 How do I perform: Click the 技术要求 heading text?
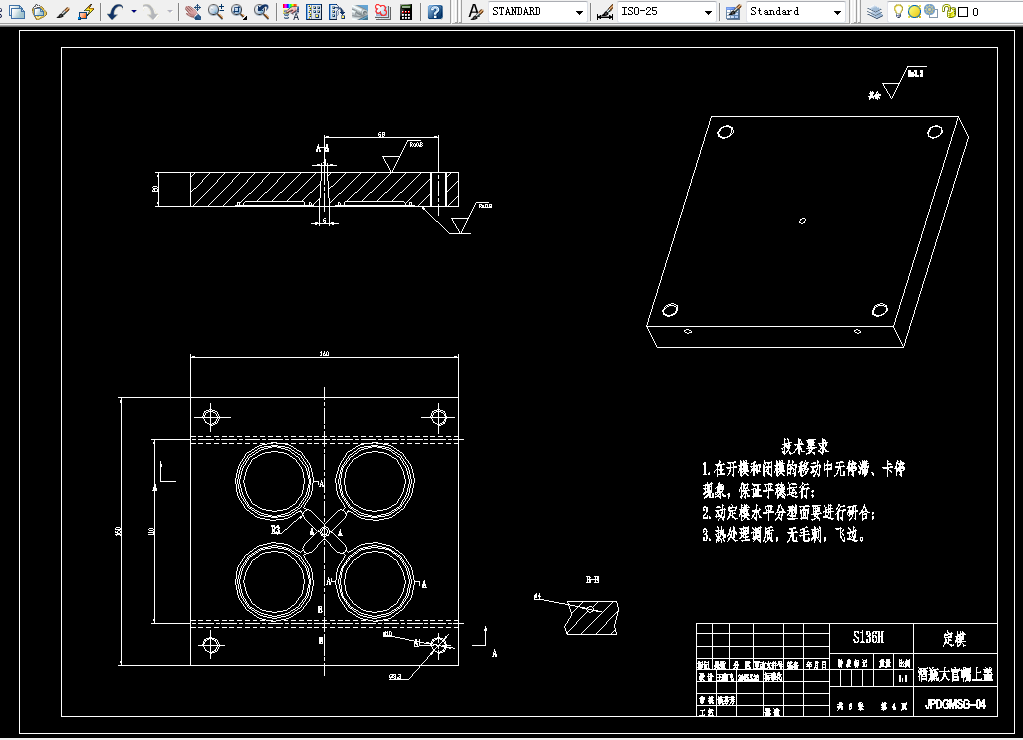tap(805, 446)
